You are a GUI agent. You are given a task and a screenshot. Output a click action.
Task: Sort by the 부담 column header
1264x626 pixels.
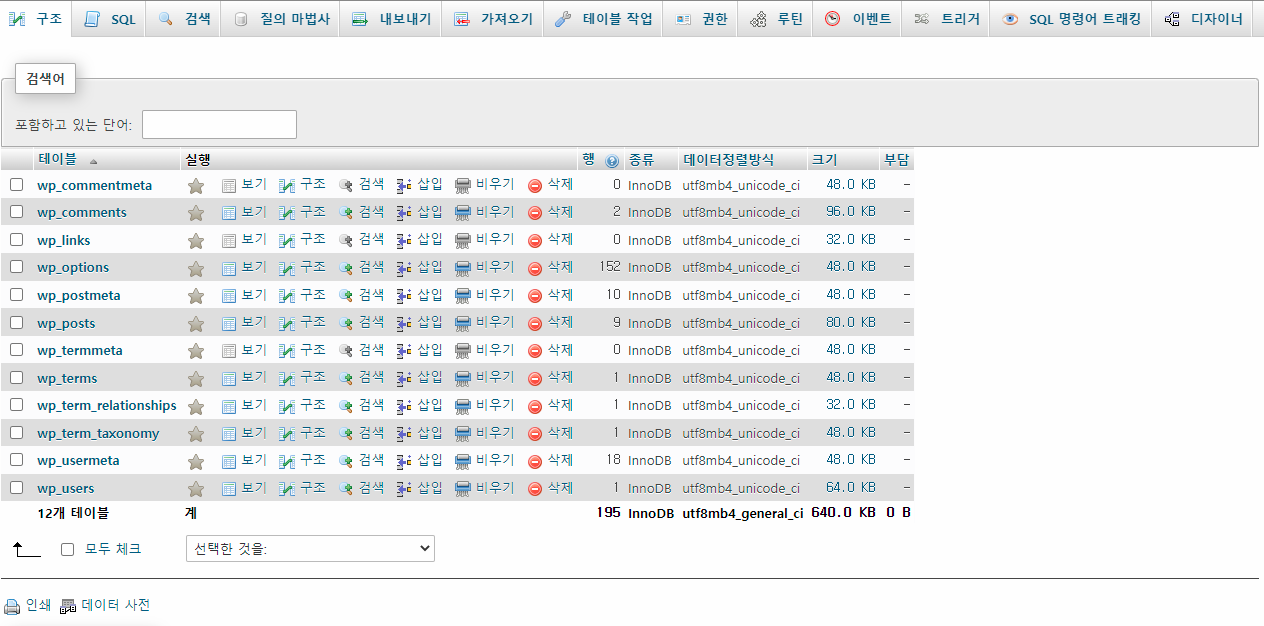pyautogui.click(x=896, y=160)
